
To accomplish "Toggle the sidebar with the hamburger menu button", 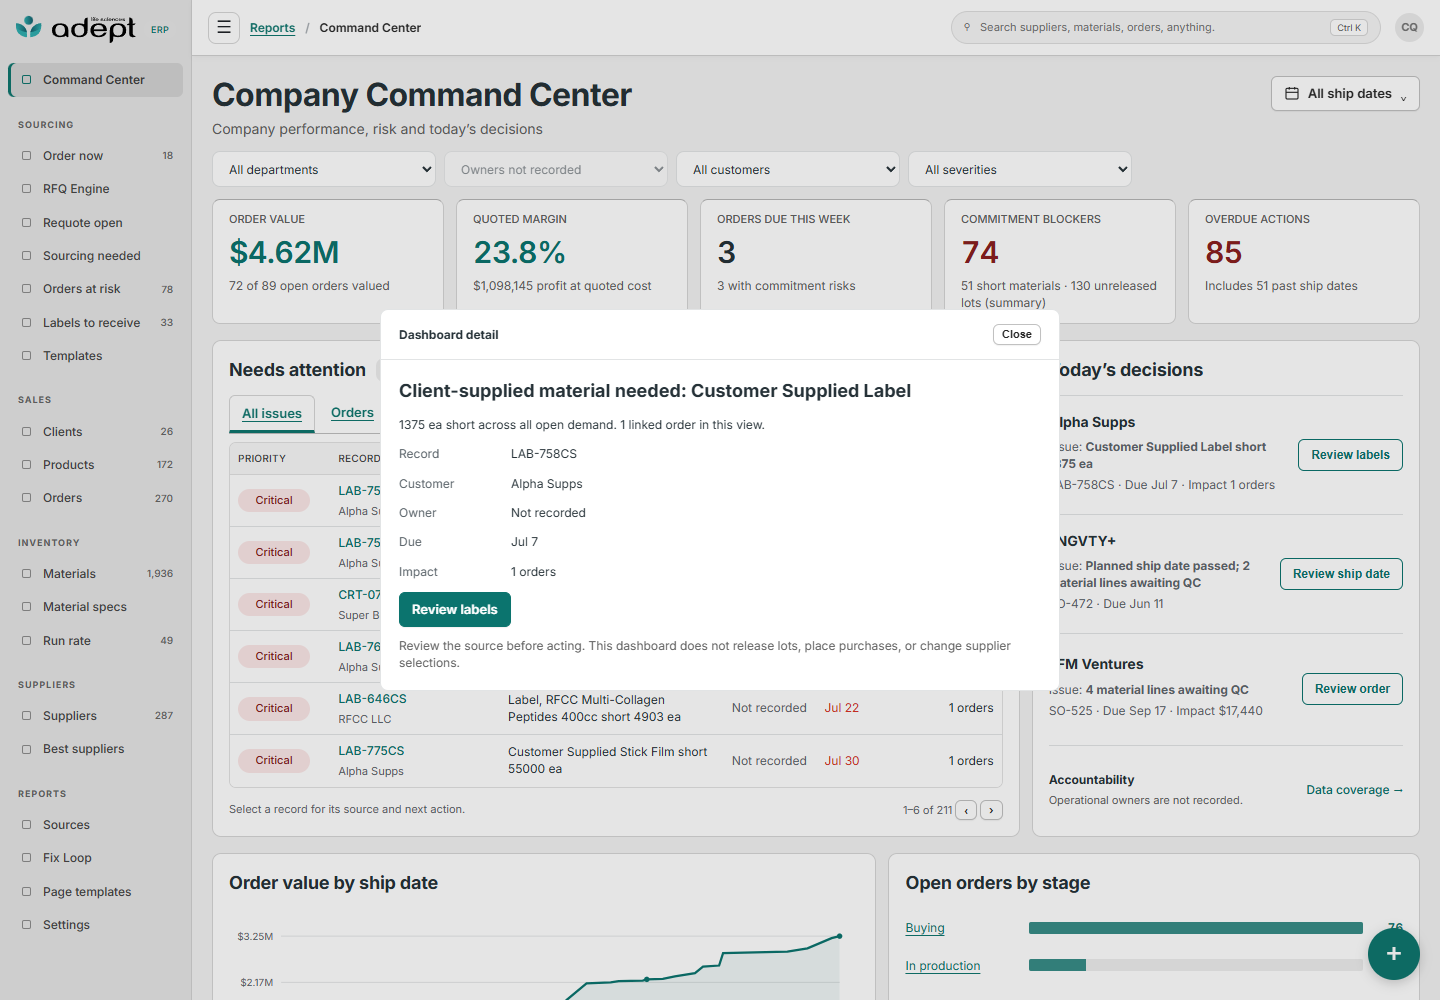I will click(x=224, y=28).
